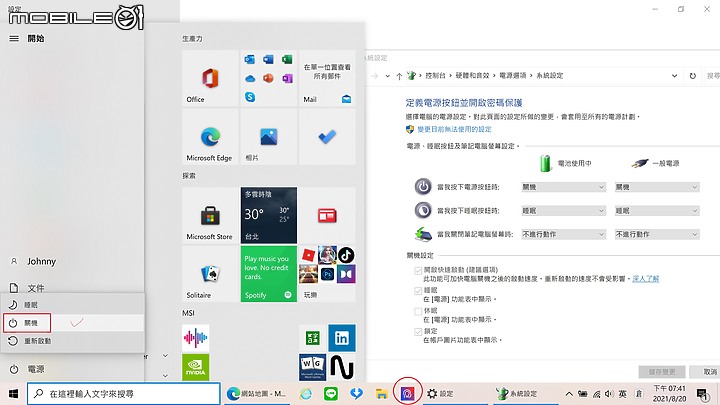Screen dimensions: 720x405
Task: Refresh the Control Panel page
Action: click(692, 76)
